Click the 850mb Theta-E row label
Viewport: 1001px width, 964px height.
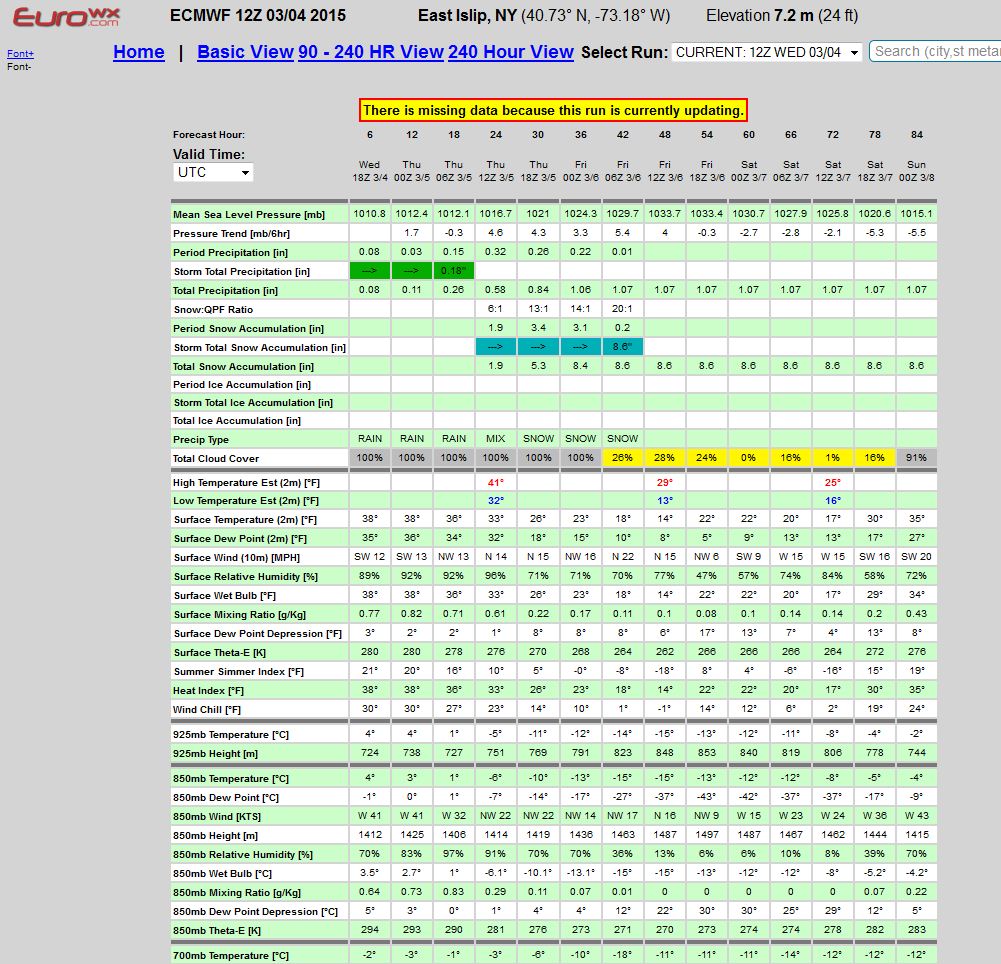[x=219, y=931]
